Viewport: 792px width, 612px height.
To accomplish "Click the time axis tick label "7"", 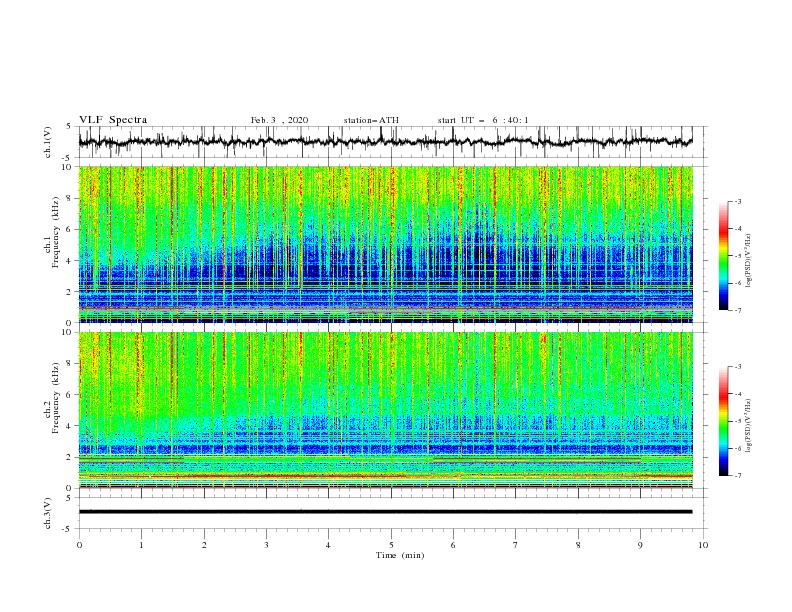I will click(515, 545).
